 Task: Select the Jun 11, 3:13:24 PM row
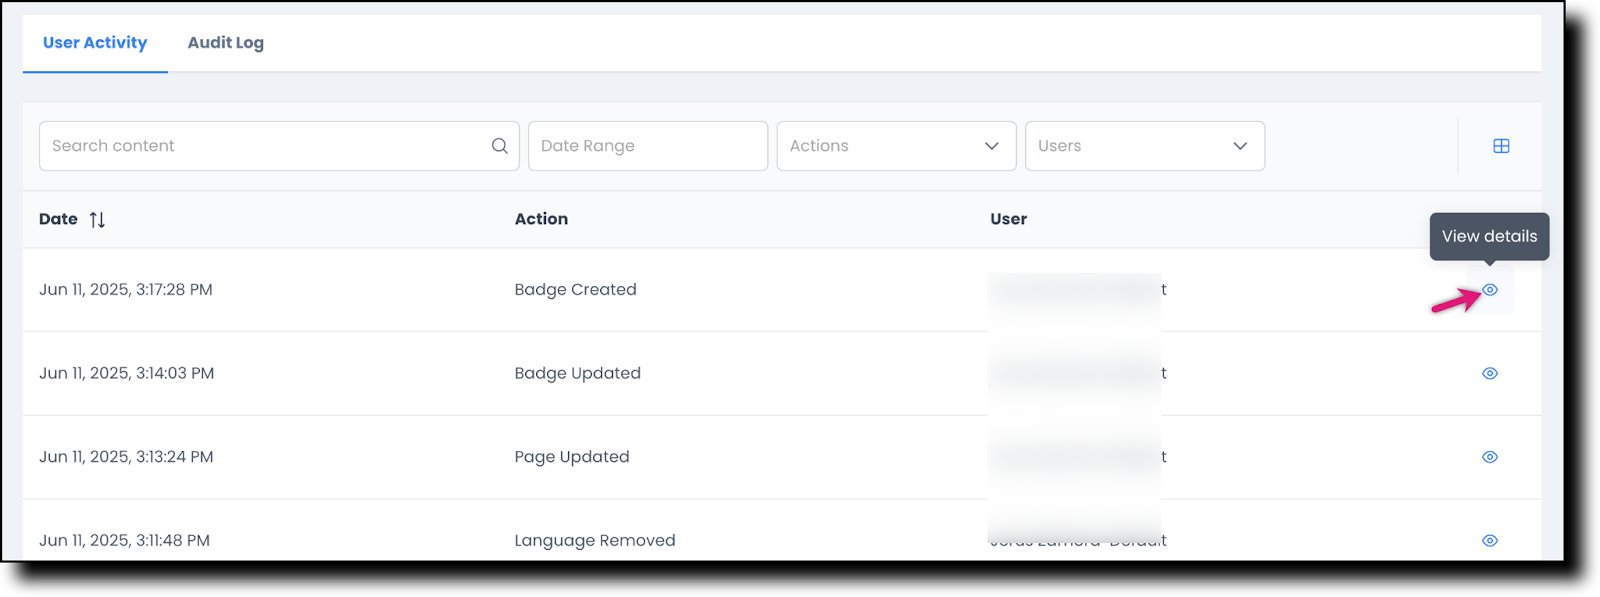tap(126, 457)
